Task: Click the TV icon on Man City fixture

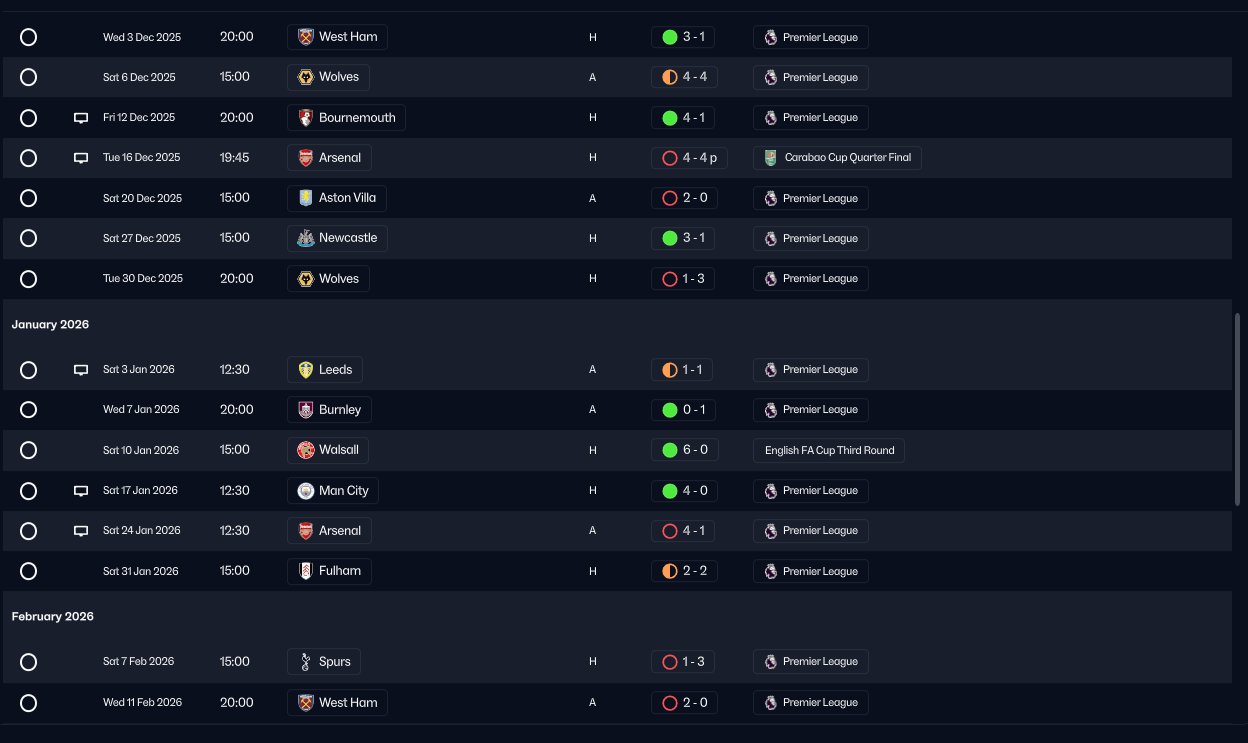Action: pos(81,491)
